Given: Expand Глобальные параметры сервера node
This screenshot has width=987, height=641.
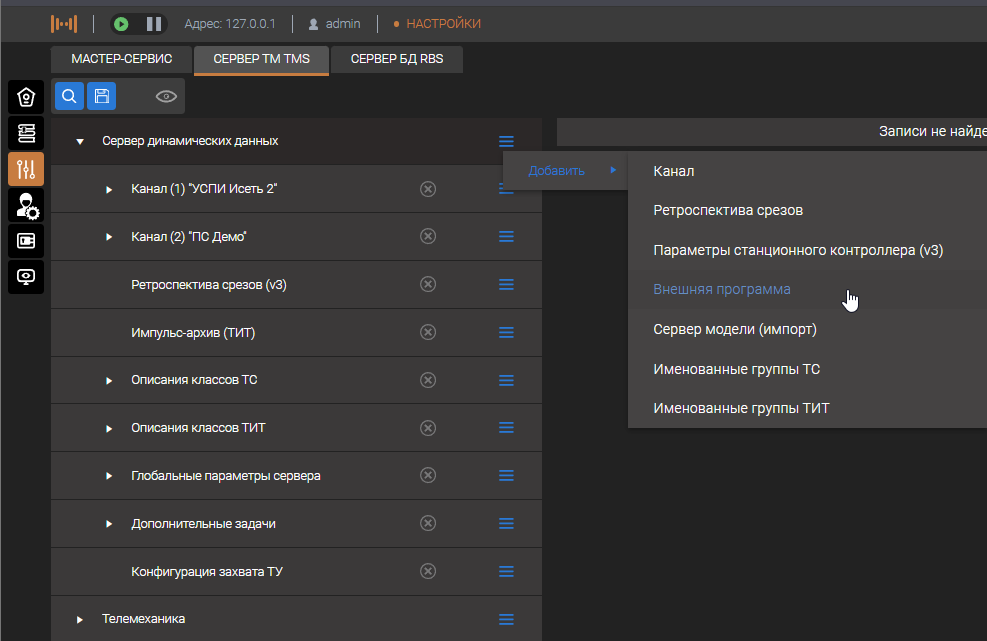Looking at the screenshot, I should pos(109,476).
